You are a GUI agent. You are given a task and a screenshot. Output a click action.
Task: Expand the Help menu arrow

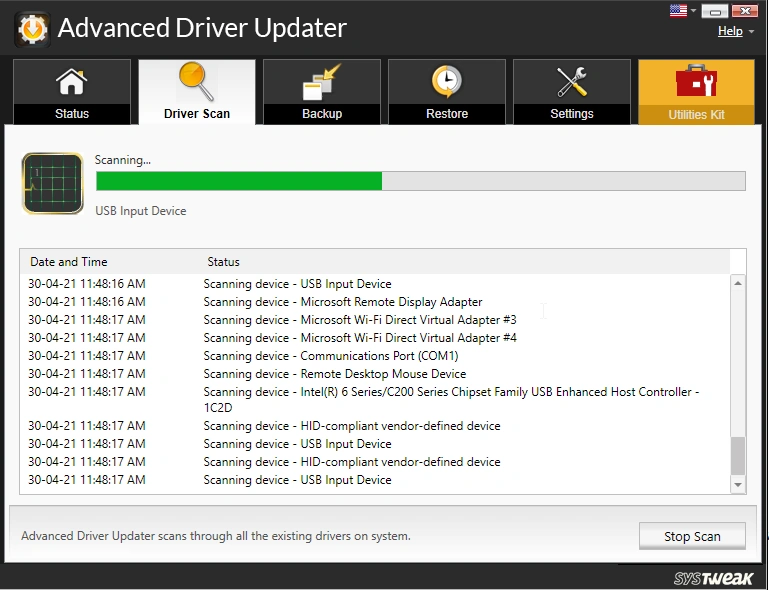[751, 32]
